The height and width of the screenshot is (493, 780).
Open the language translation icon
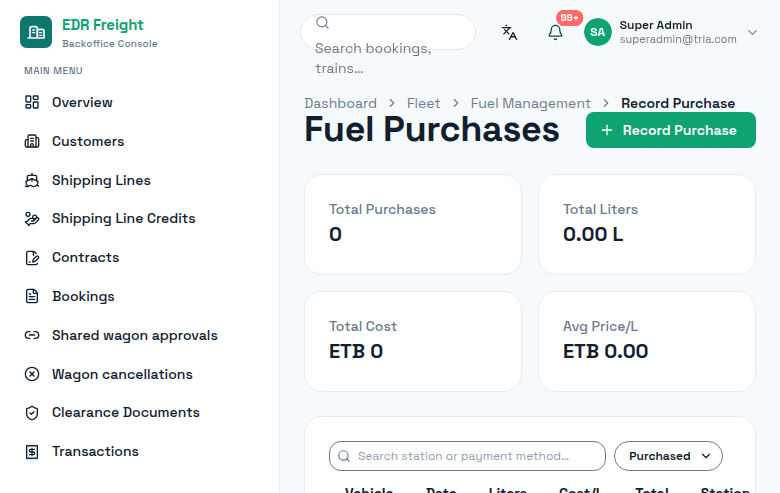pyautogui.click(x=509, y=32)
